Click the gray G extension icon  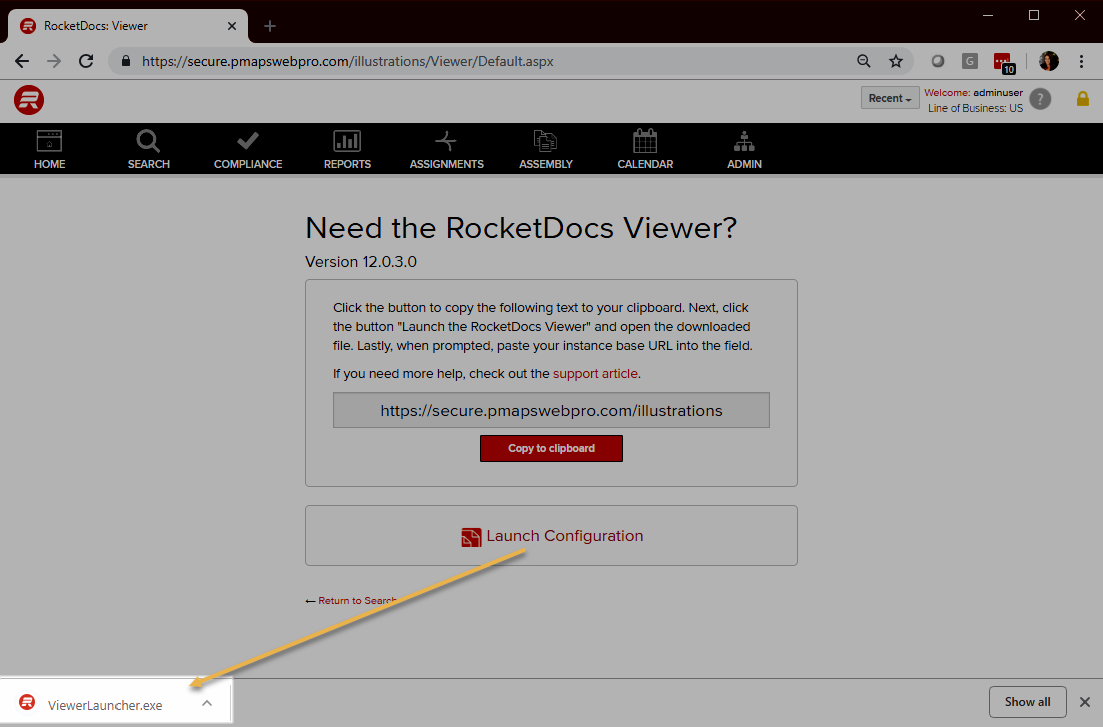[x=970, y=61]
